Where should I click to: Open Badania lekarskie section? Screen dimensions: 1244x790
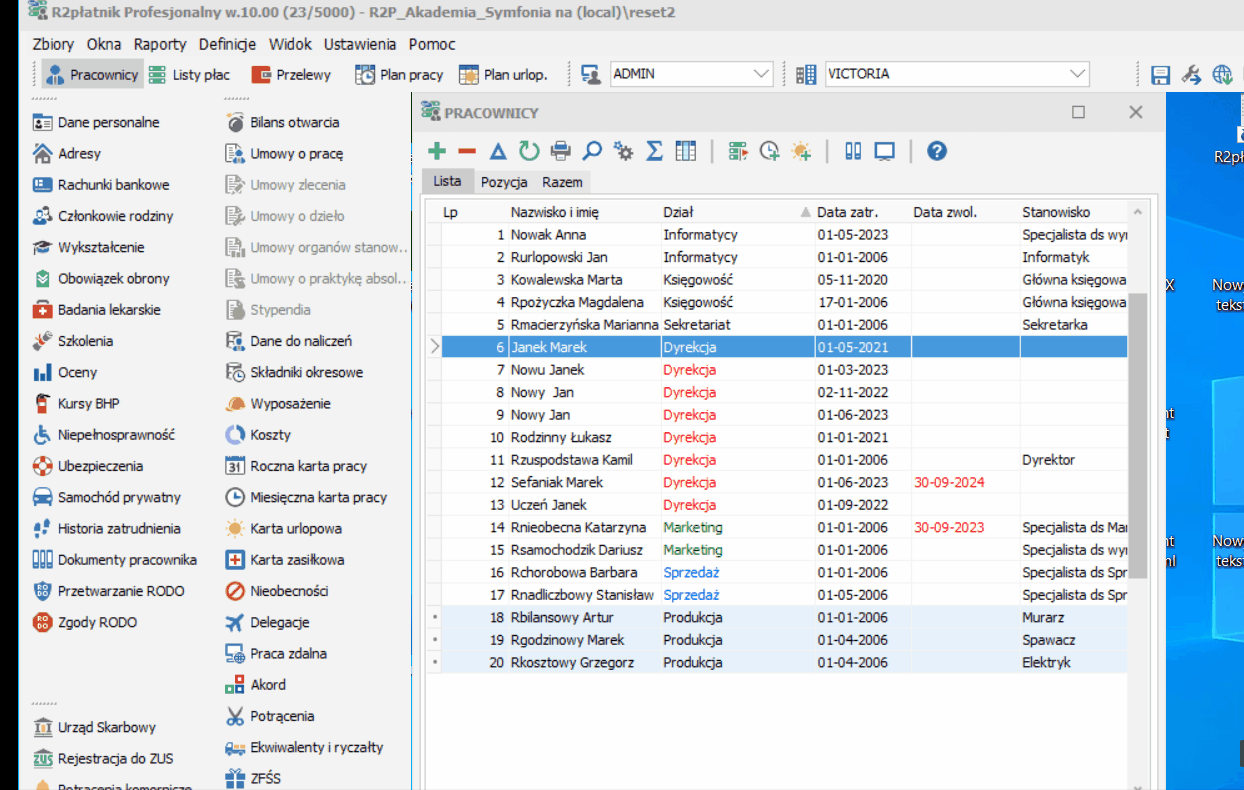96,310
